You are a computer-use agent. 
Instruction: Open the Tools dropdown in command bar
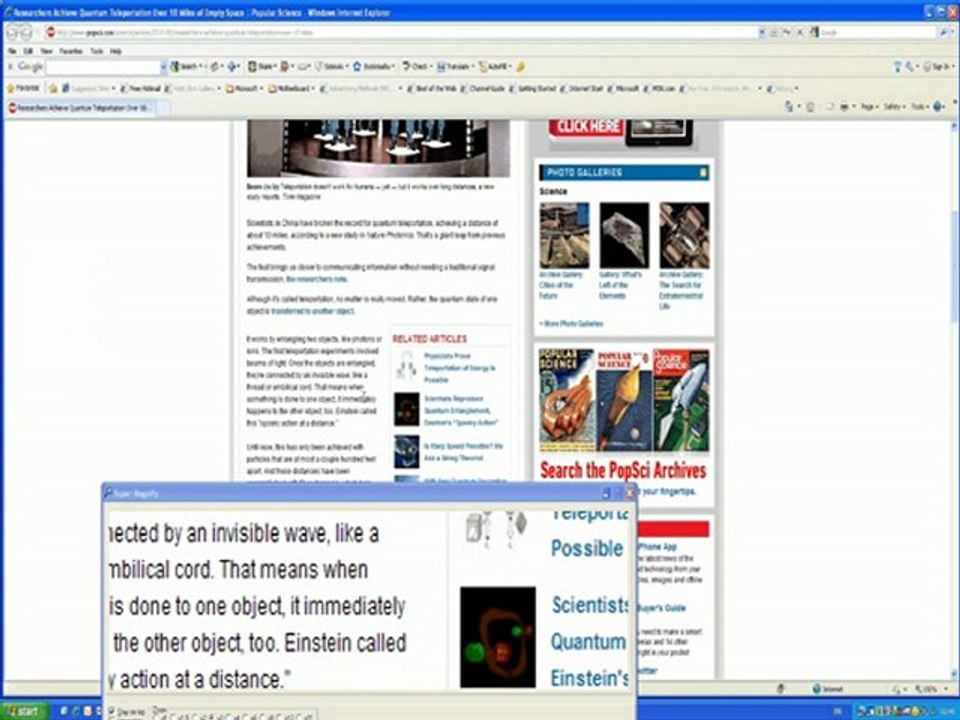[x=919, y=107]
